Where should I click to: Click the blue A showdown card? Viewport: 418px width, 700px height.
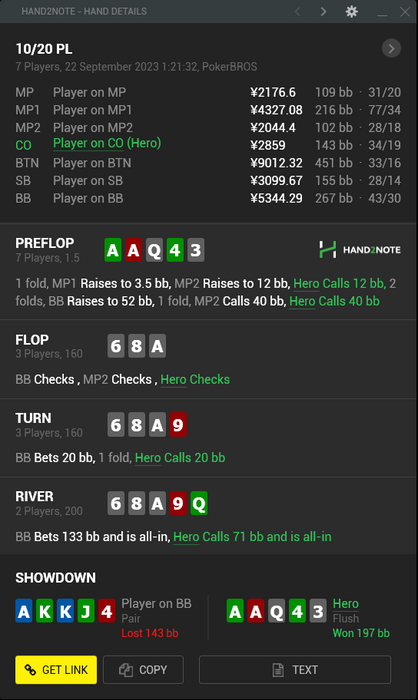(x=24, y=611)
